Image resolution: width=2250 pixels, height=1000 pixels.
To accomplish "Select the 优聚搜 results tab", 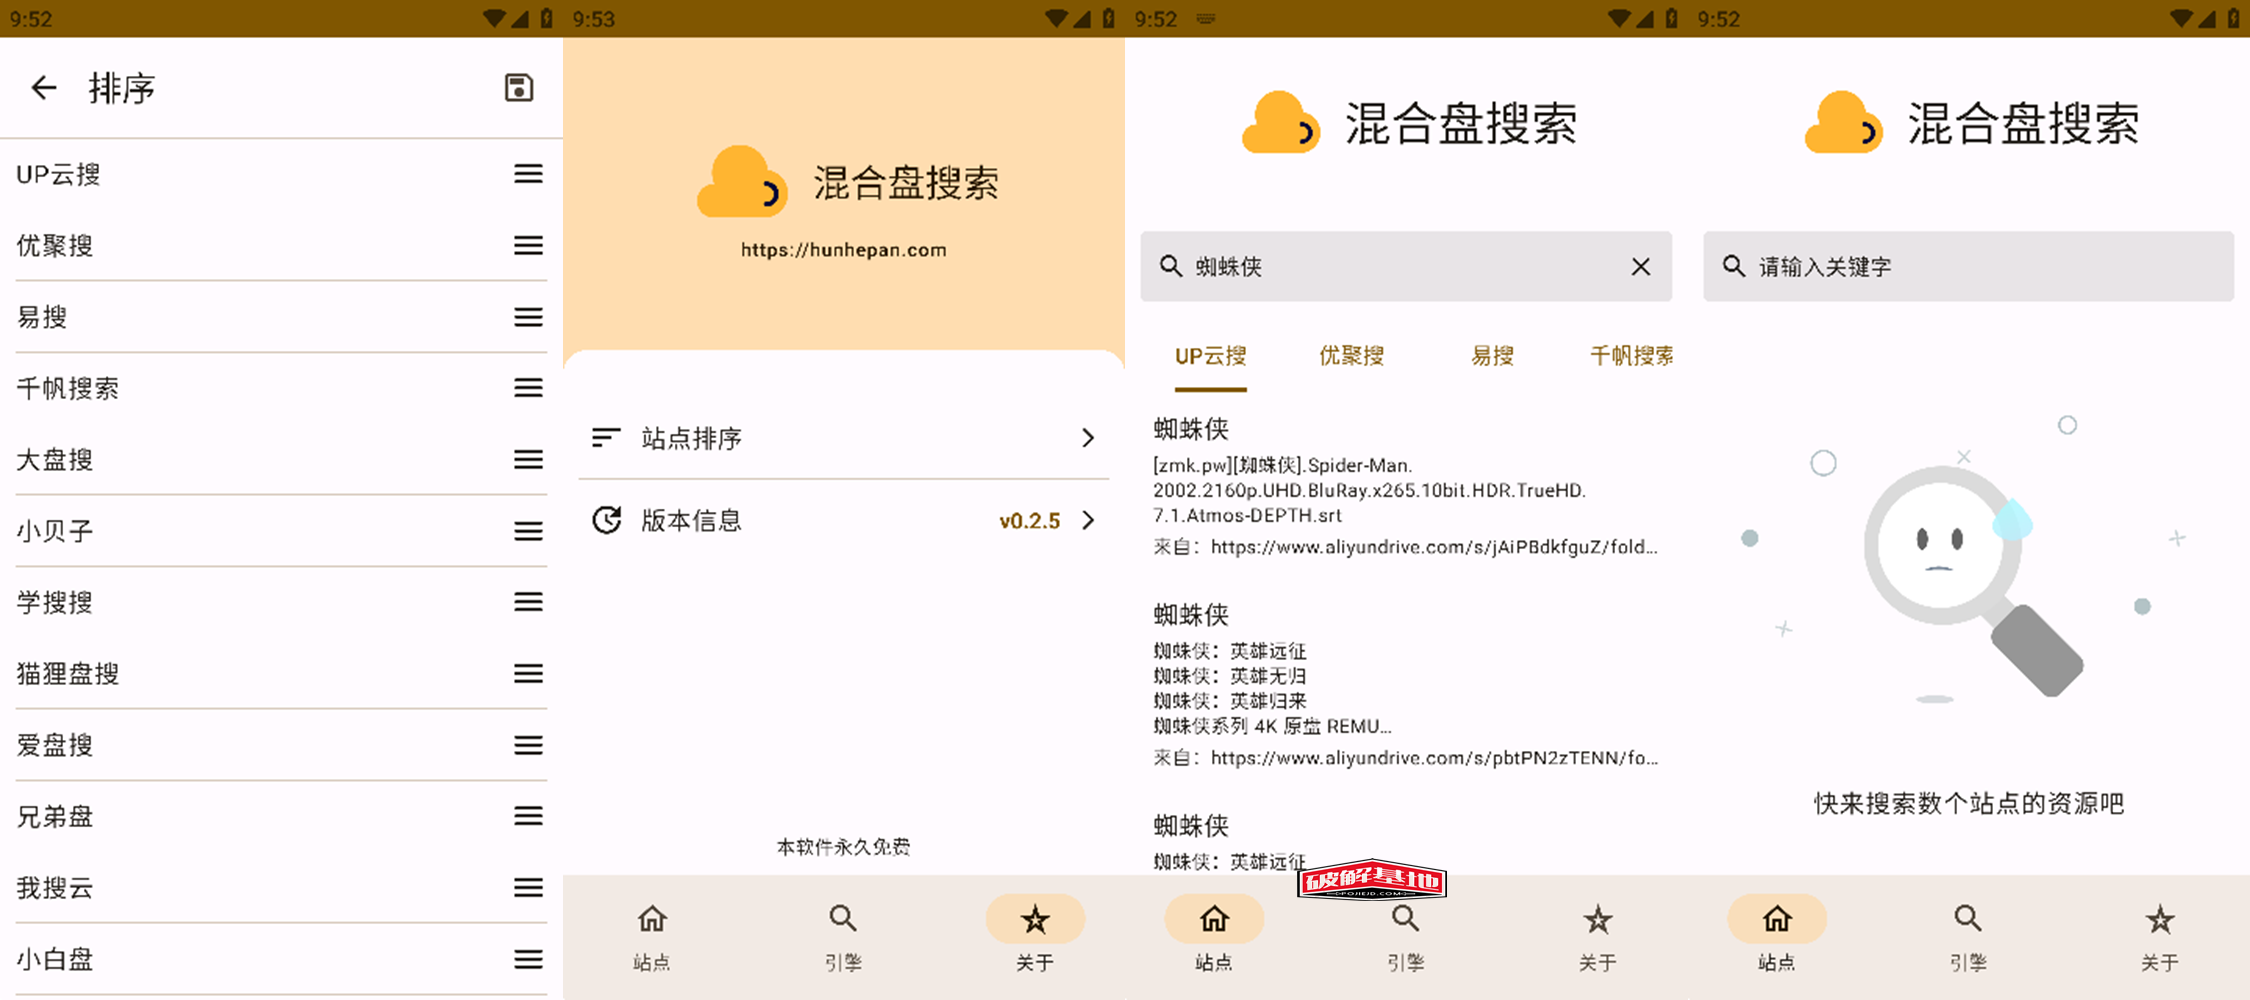I will (1351, 356).
